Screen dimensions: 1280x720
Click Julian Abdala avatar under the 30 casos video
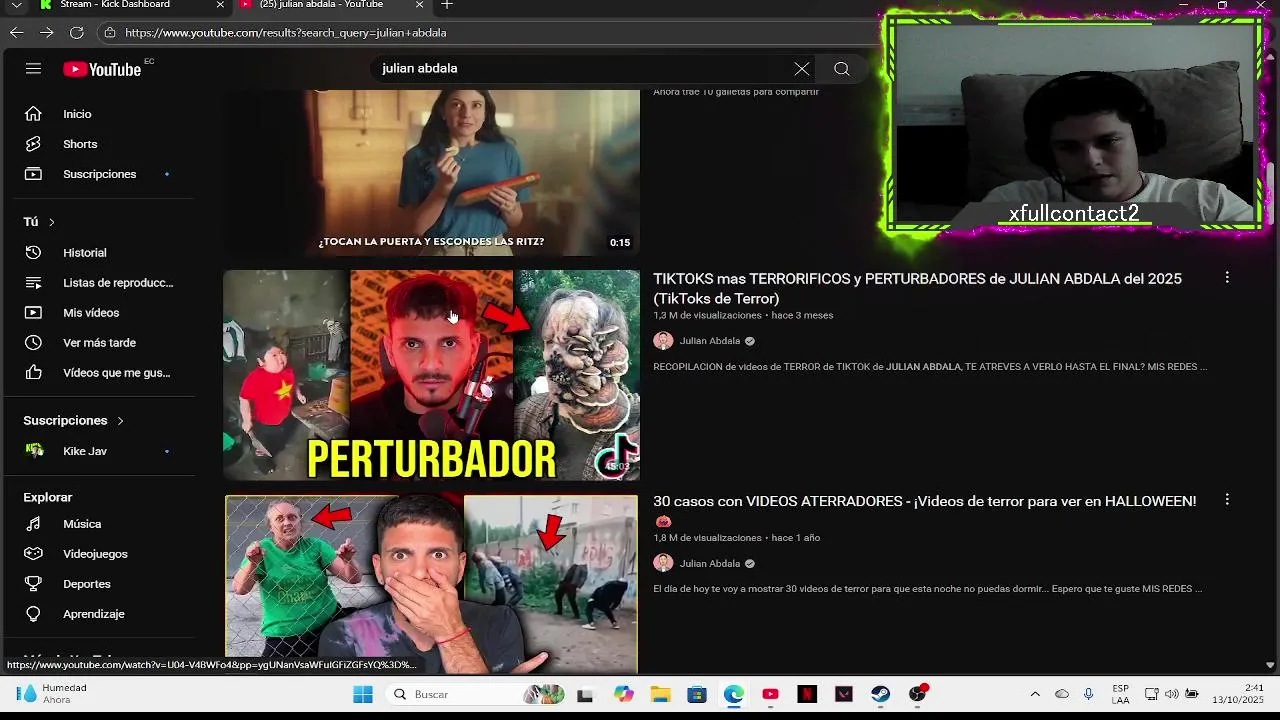[663, 564]
